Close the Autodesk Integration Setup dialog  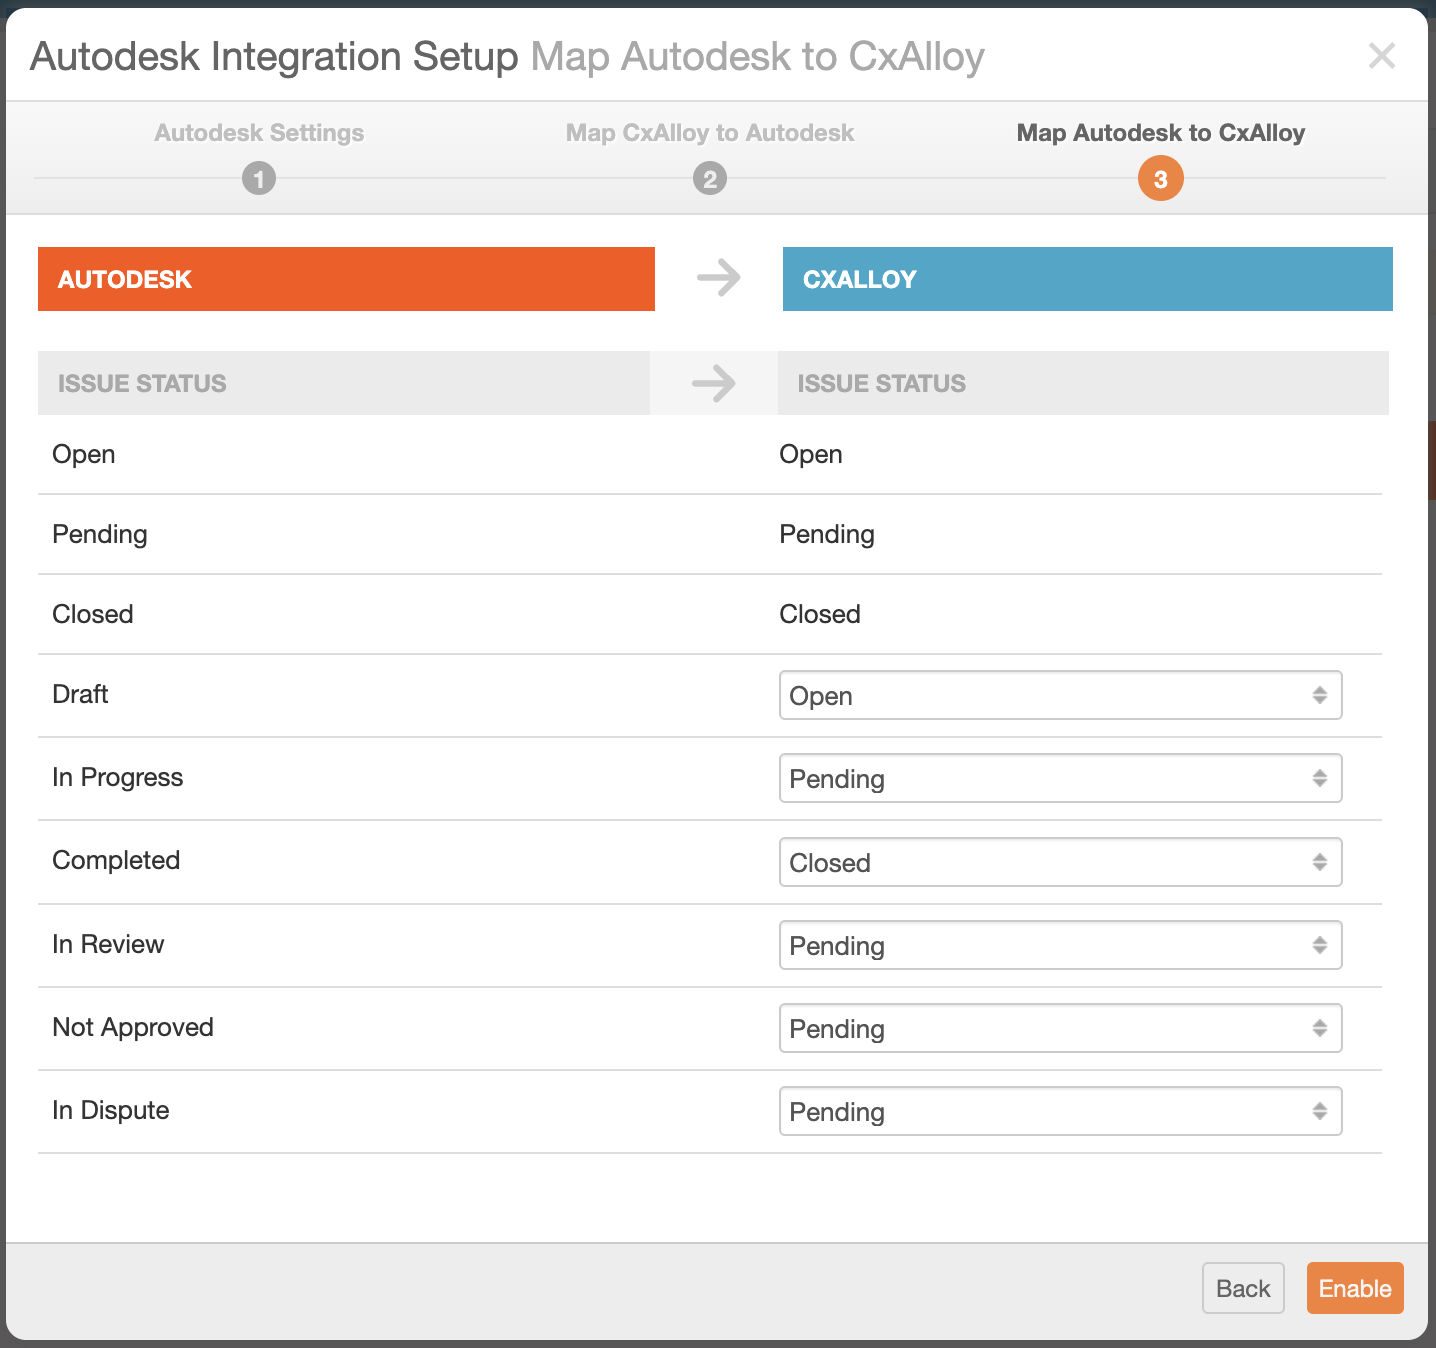click(1381, 56)
